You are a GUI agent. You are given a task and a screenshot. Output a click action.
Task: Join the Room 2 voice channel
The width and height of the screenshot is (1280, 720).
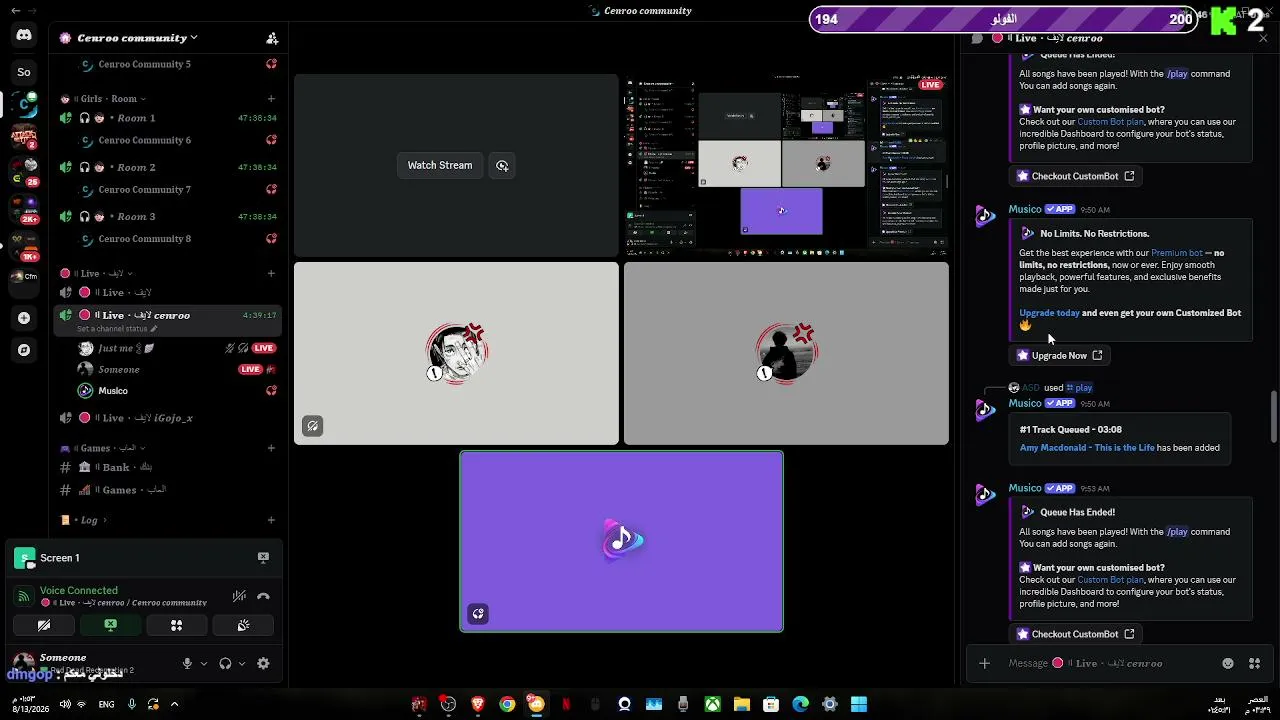click(168, 167)
